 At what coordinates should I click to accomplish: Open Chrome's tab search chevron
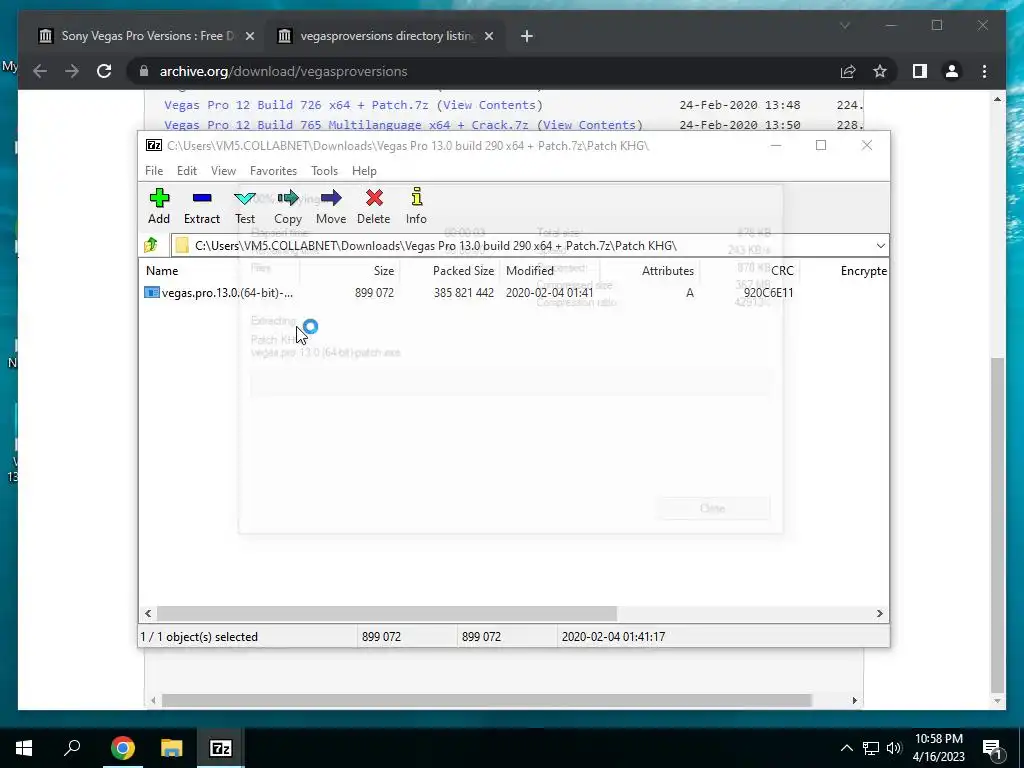[844, 25]
